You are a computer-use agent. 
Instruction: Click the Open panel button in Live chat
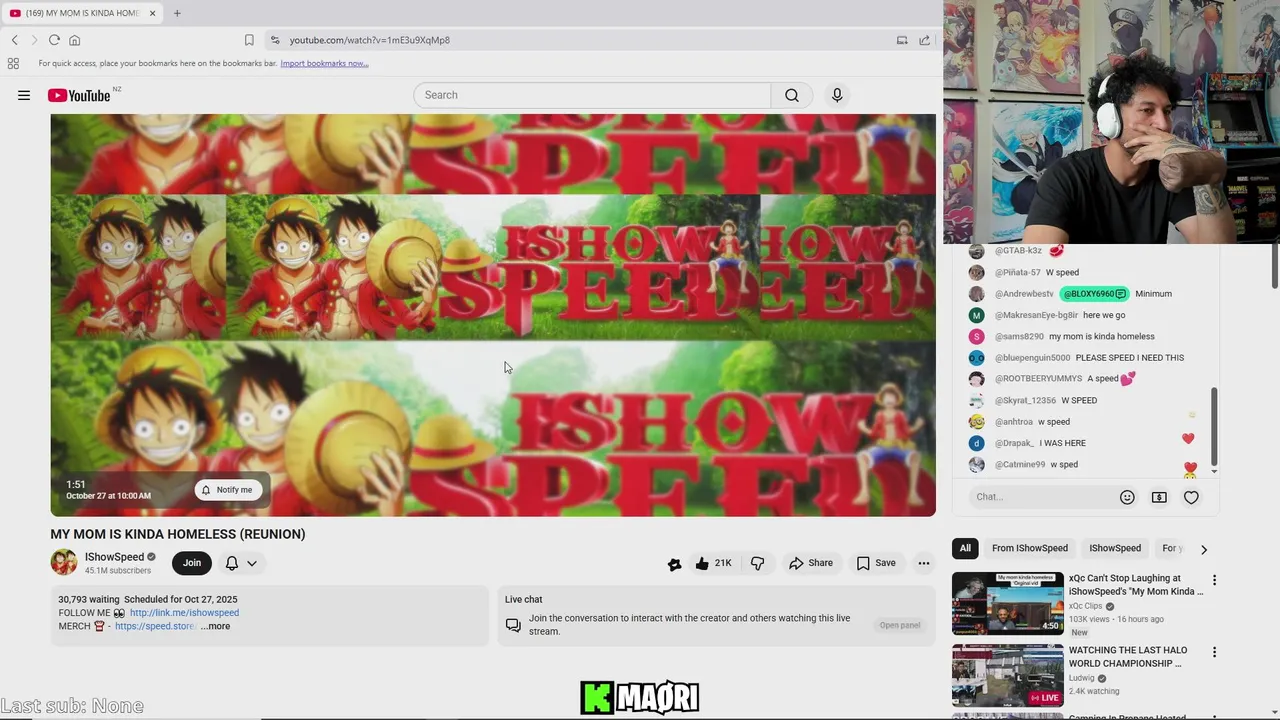click(900, 625)
